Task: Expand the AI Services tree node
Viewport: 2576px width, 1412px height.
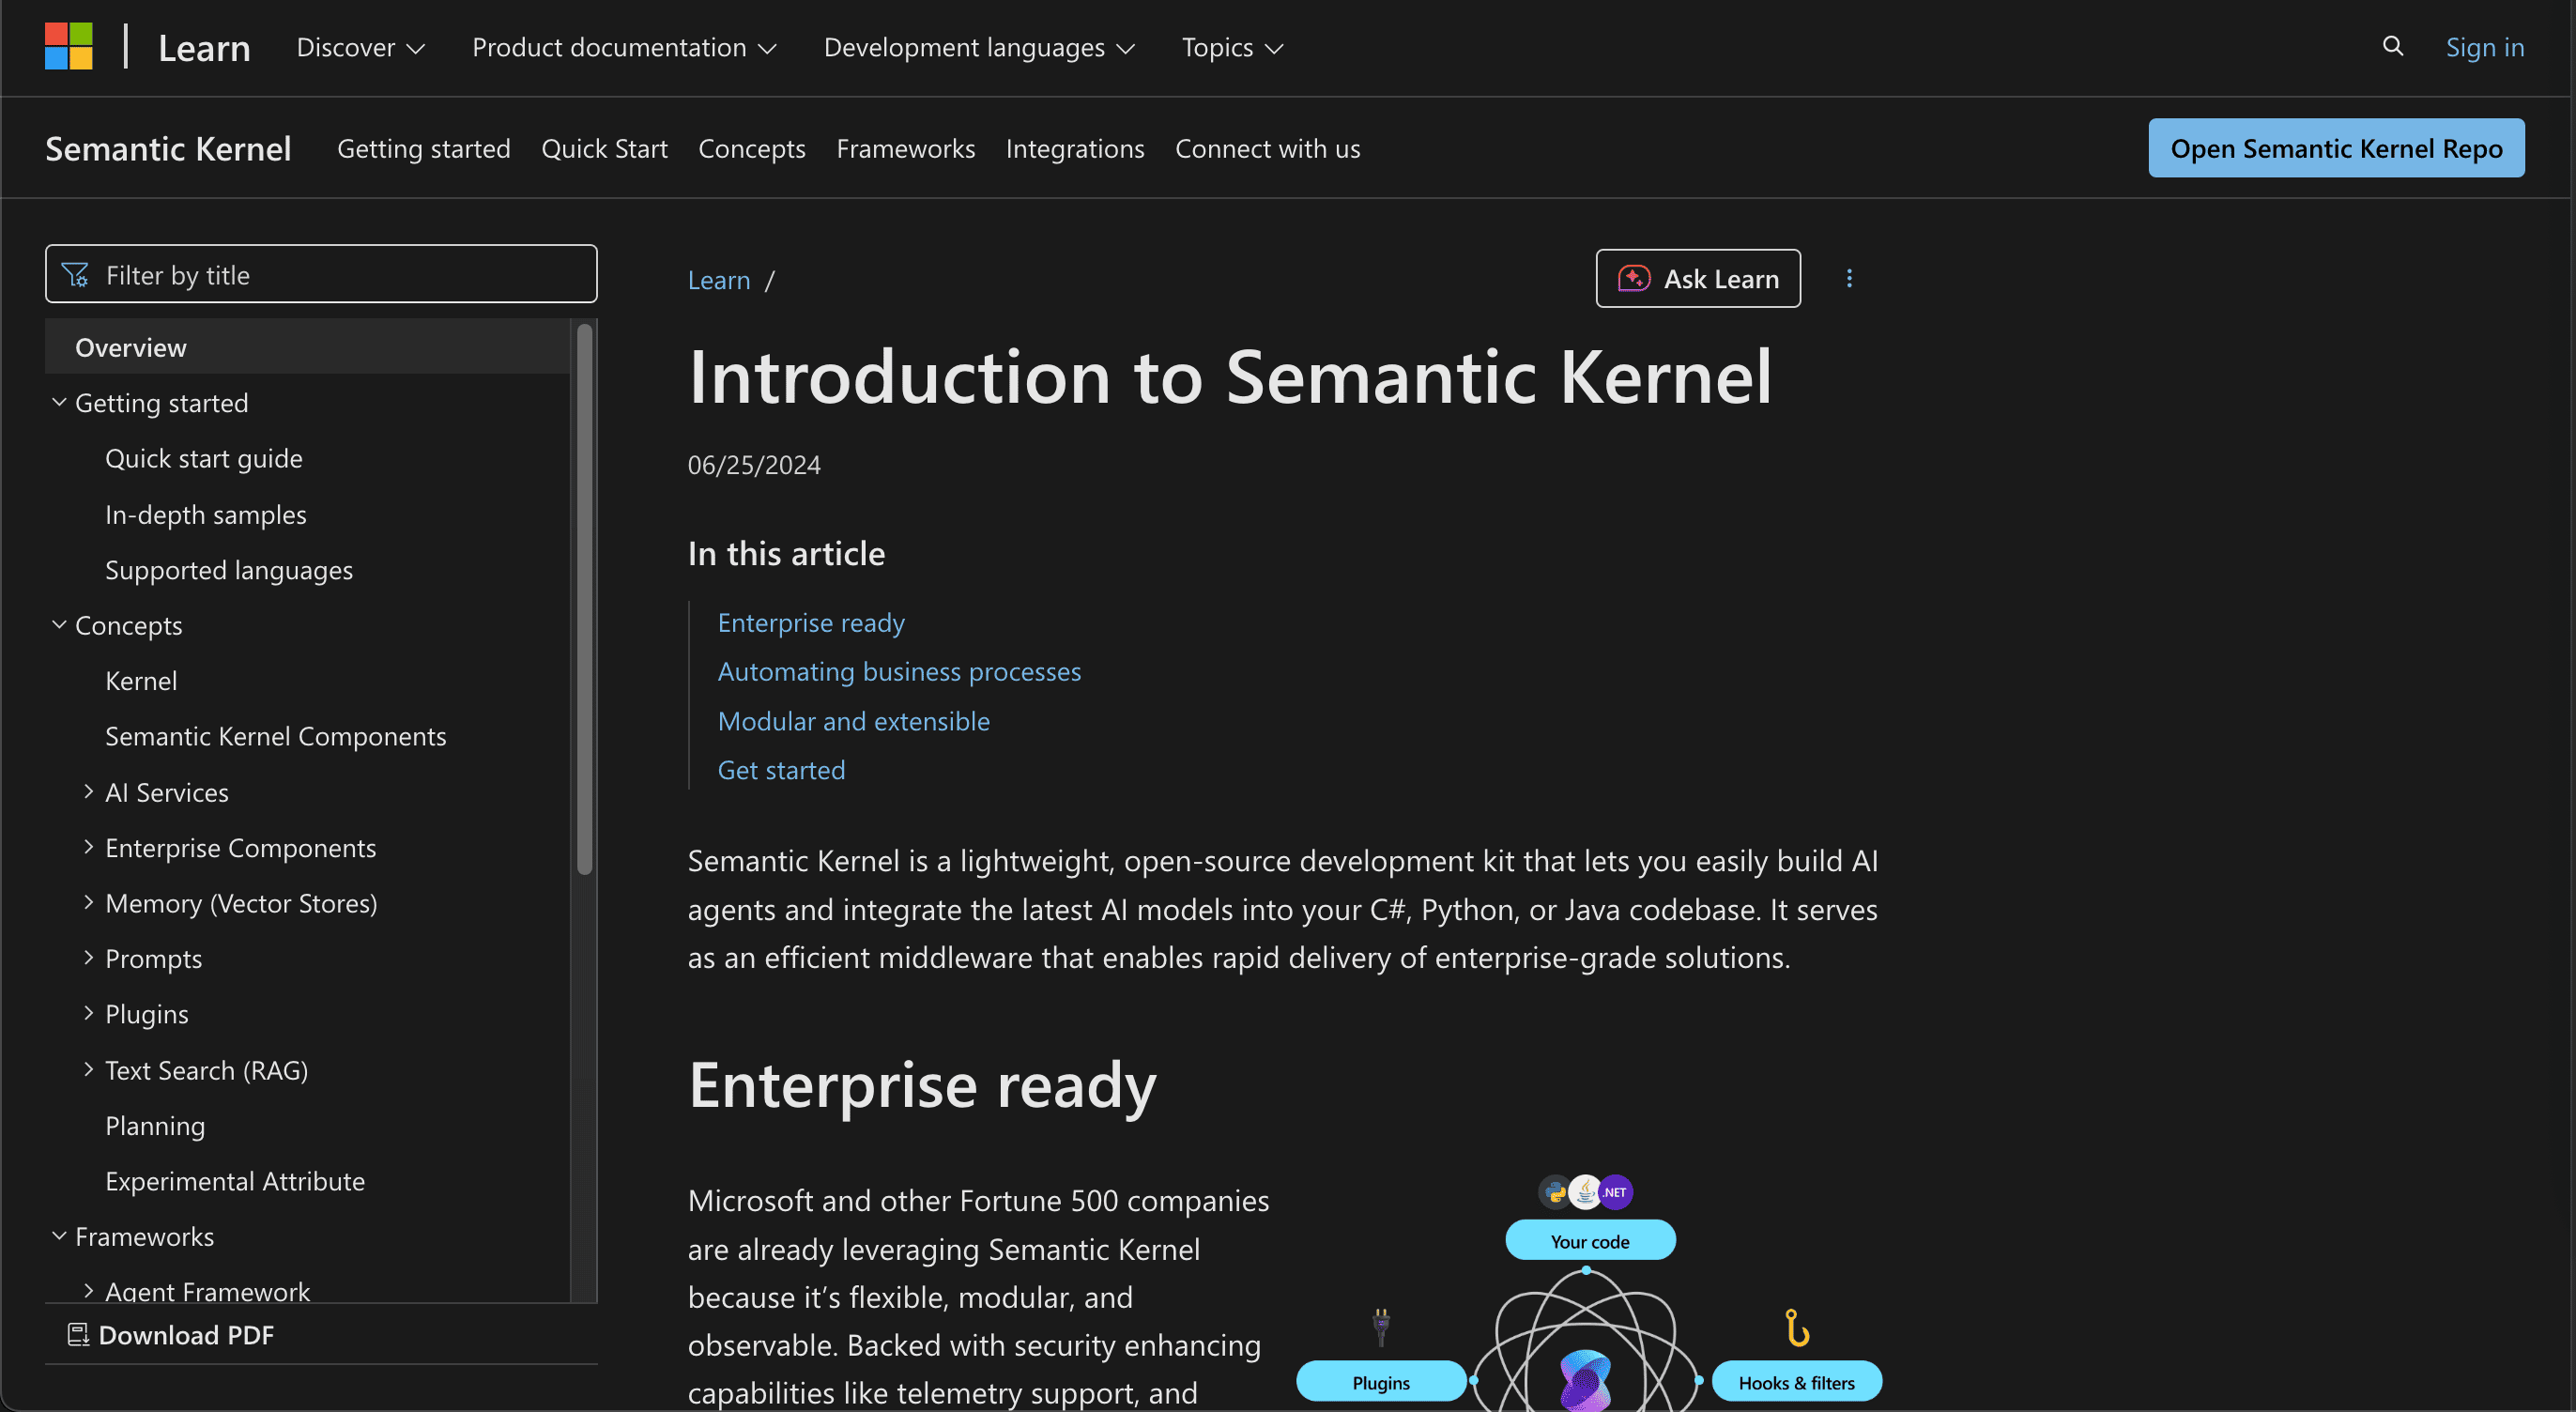Action: pyautogui.click(x=88, y=791)
